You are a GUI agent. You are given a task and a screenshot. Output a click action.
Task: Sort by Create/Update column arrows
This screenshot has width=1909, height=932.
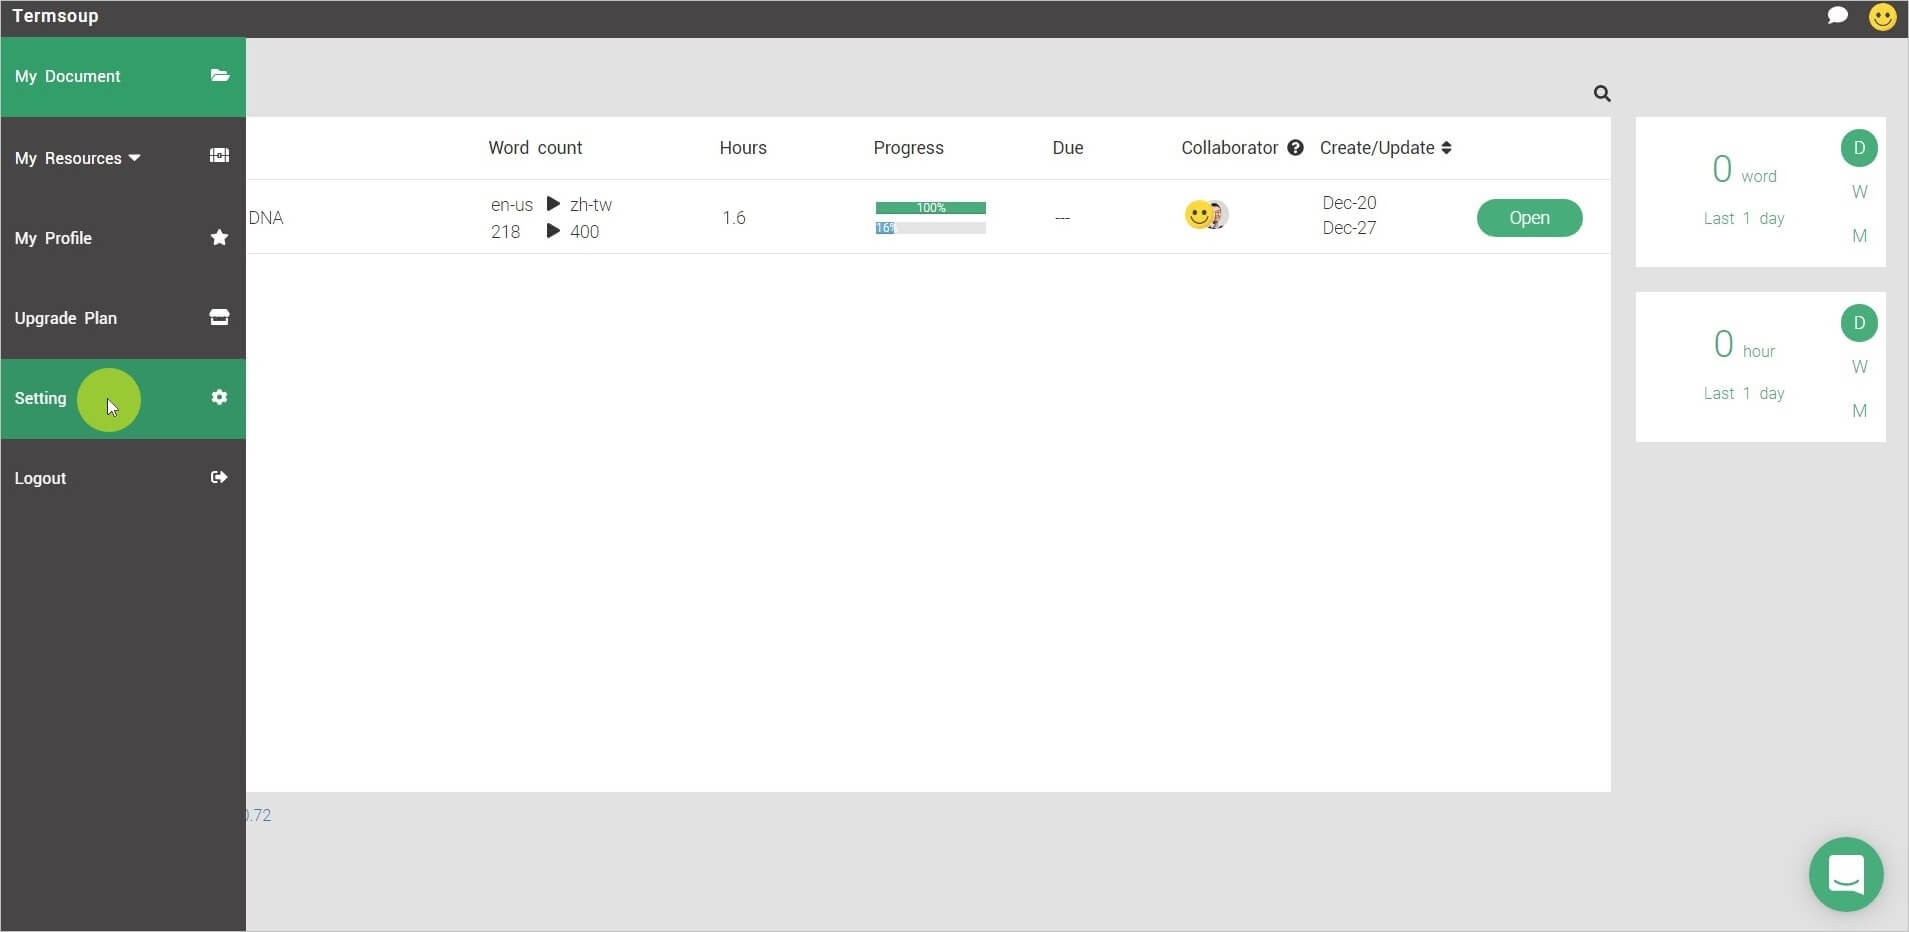pos(1446,148)
